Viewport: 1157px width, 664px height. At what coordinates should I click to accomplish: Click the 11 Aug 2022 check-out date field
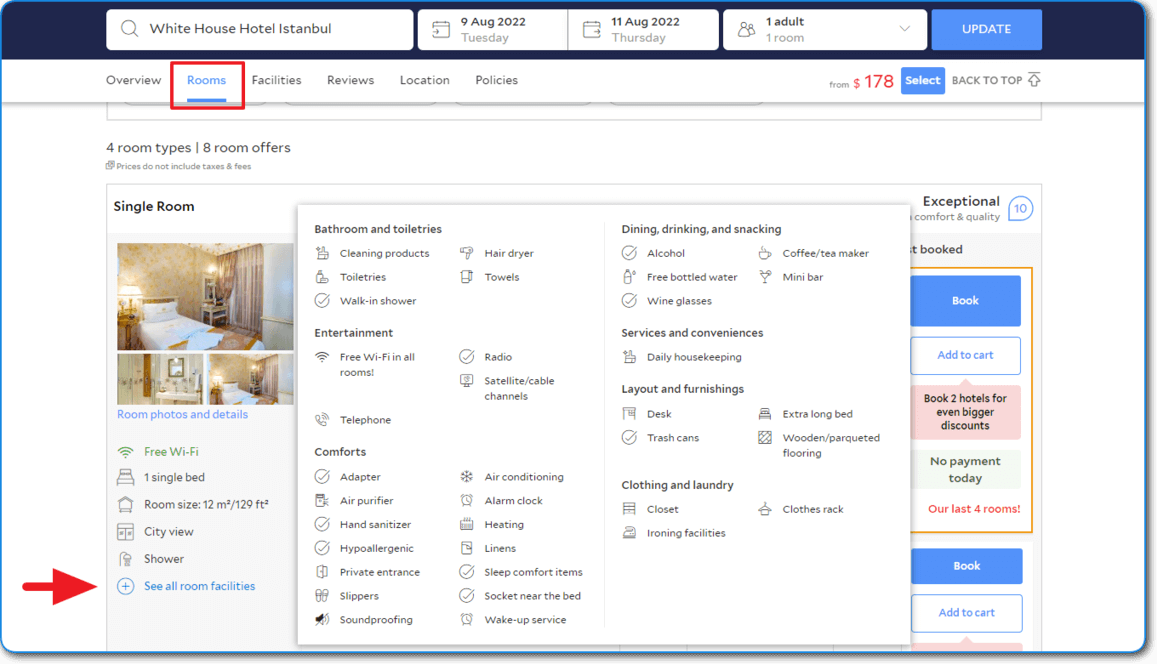click(x=643, y=30)
